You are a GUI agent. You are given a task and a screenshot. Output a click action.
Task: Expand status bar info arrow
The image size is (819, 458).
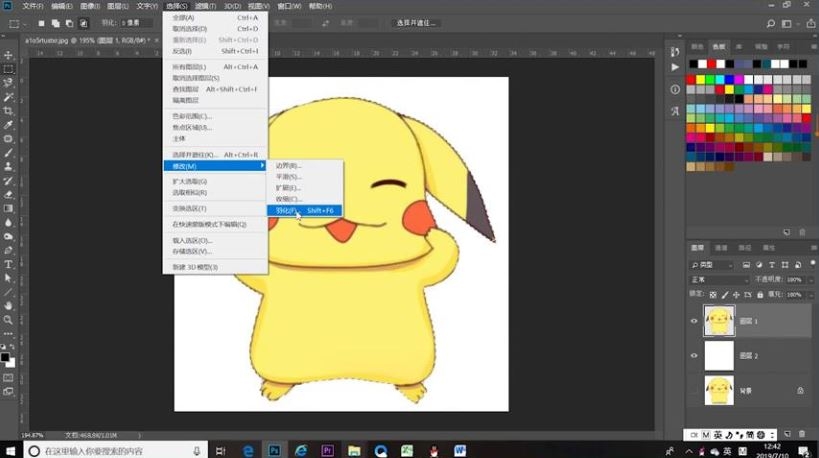coord(139,435)
